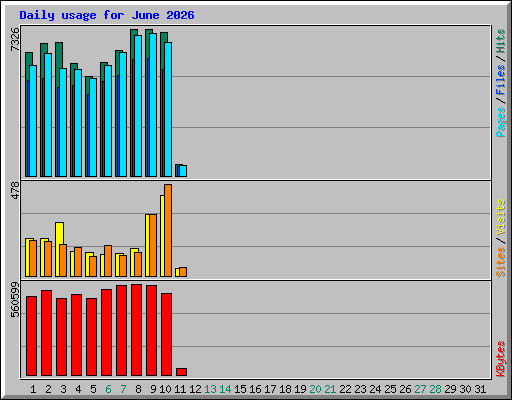Select green weekend day 28 label

(435, 389)
